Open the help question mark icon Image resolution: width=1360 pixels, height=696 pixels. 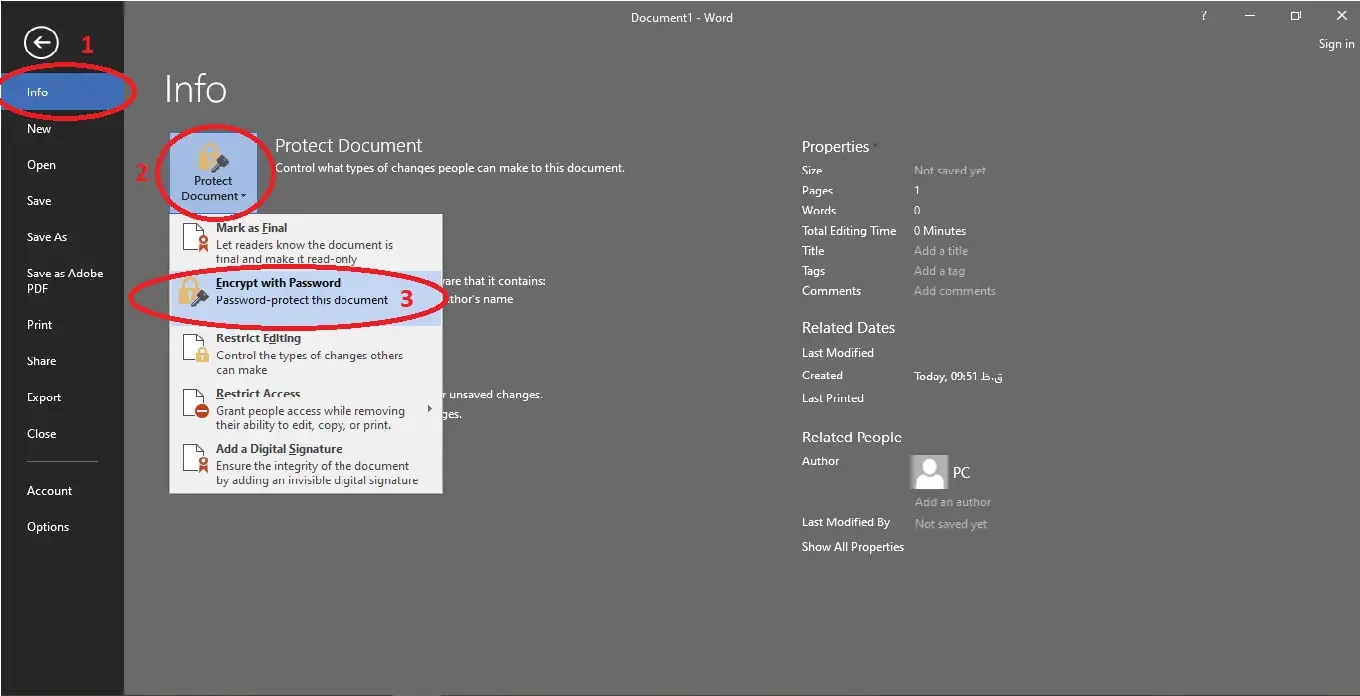tap(1204, 16)
